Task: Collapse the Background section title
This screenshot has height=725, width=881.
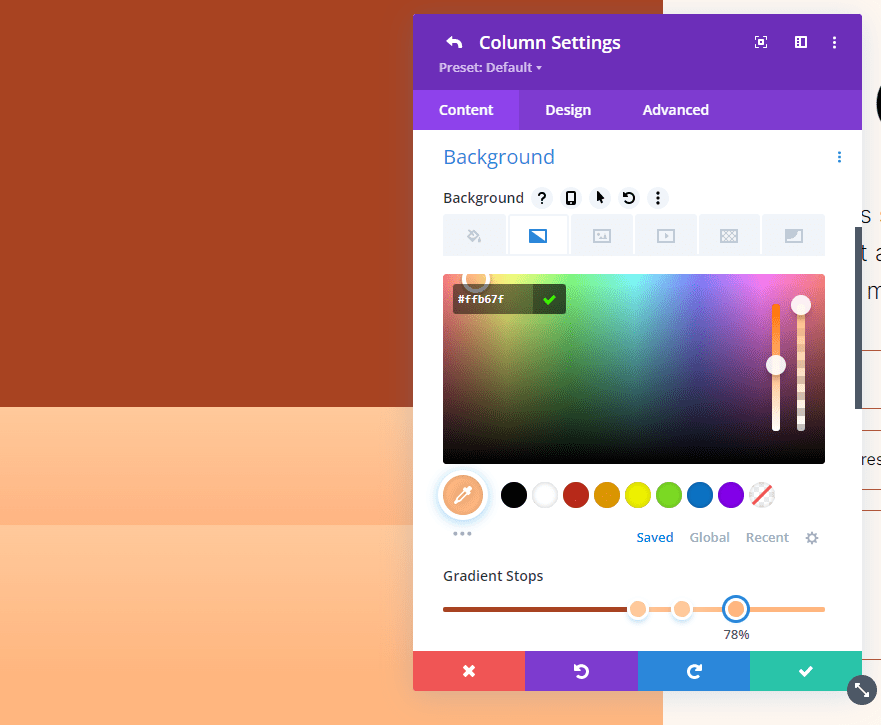Action: (x=499, y=157)
